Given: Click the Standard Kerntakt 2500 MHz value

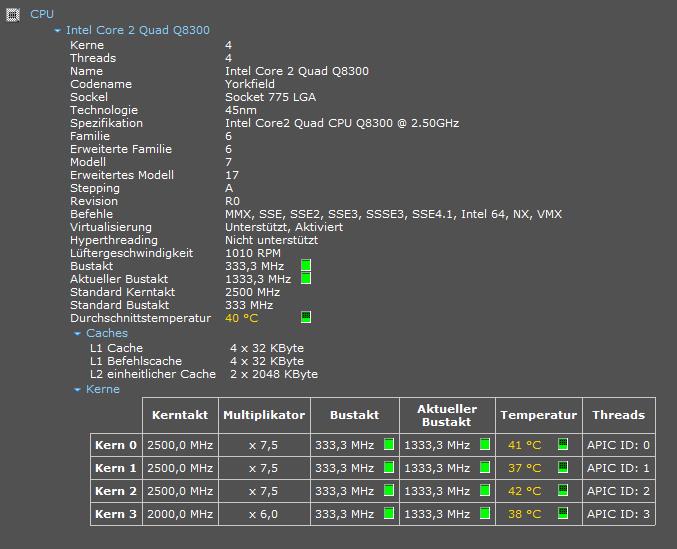Looking at the screenshot, I should click(252, 292).
